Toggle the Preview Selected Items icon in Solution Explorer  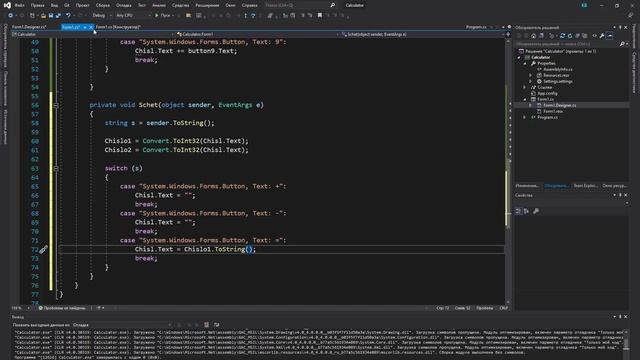coord(609,36)
